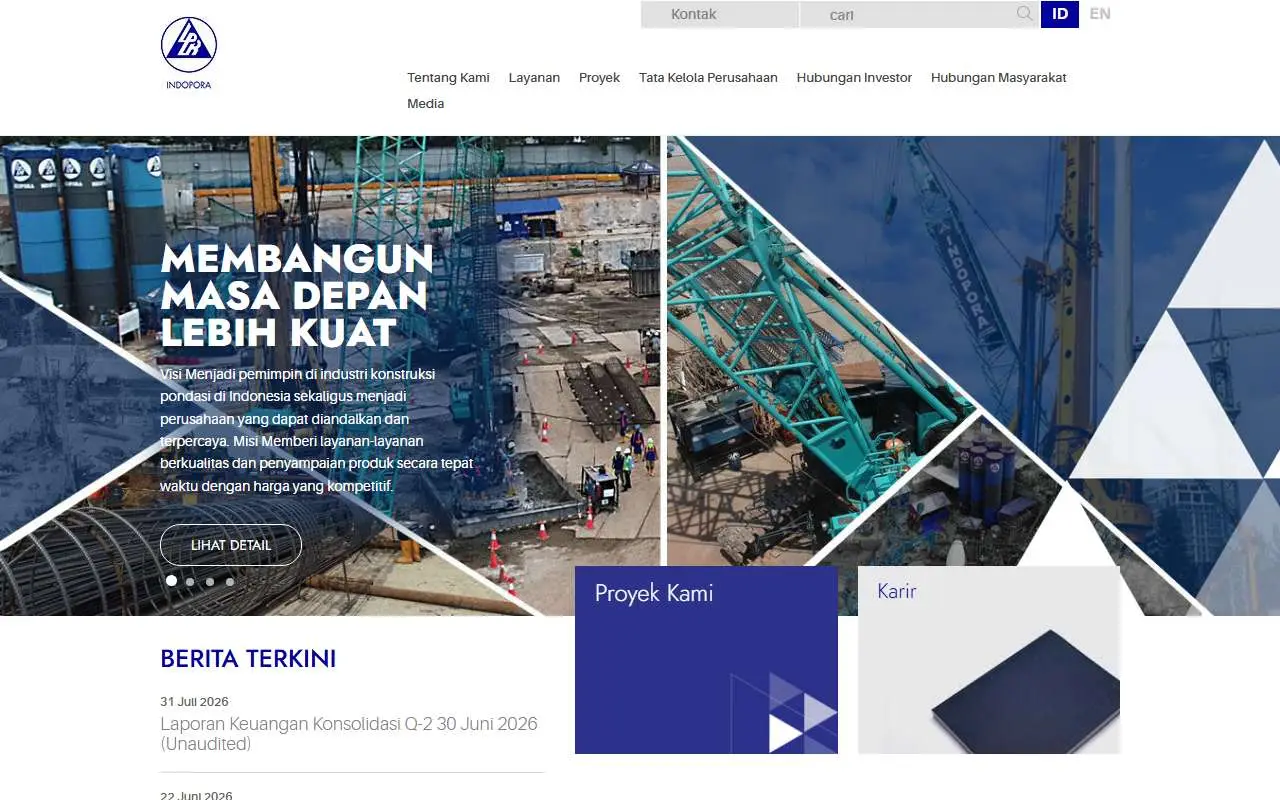
Task: Click BERITA TERKINI heading
Action: (x=248, y=659)
